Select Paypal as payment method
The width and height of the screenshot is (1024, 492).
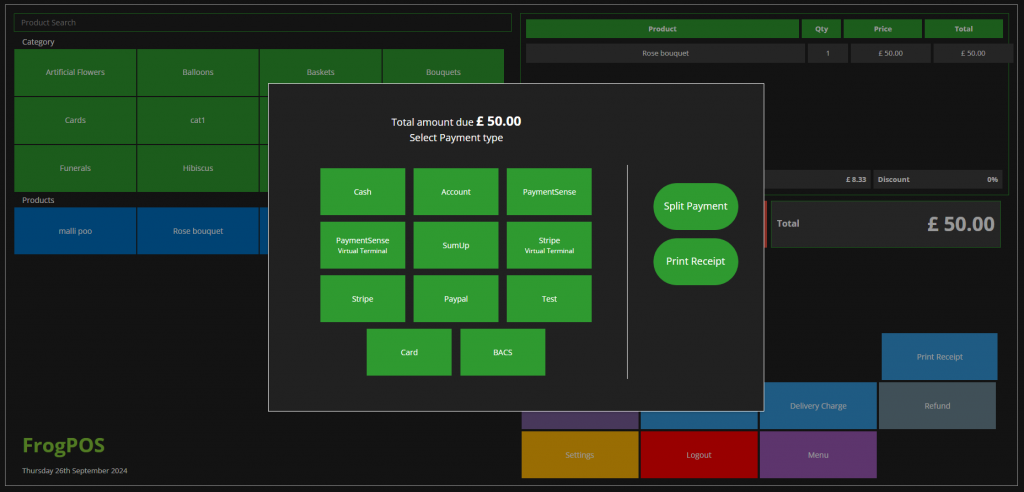click(456, 299)
